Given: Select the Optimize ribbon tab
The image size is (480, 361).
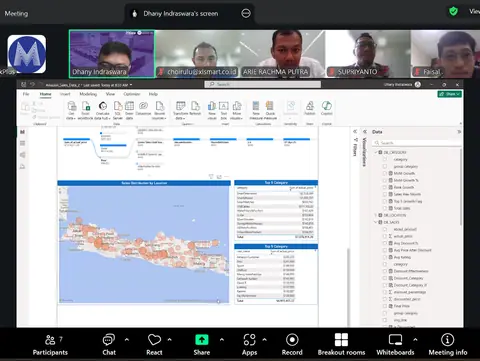Looking at the screenshot, I should pos(132,94).
